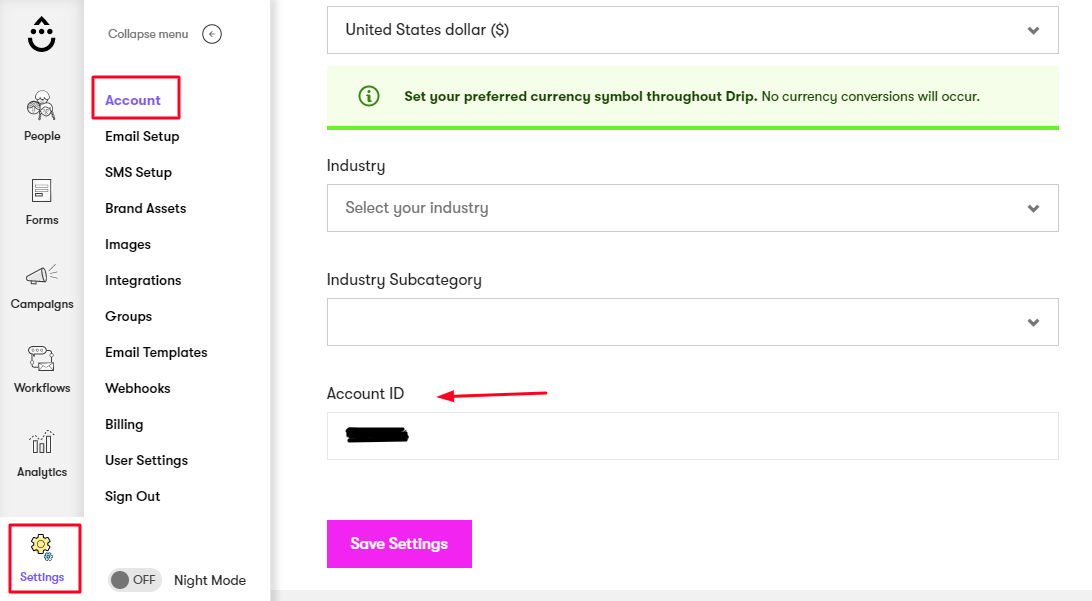Open the United States dollar currency dropdown
1092x601 pixels.
click(692, 30)
